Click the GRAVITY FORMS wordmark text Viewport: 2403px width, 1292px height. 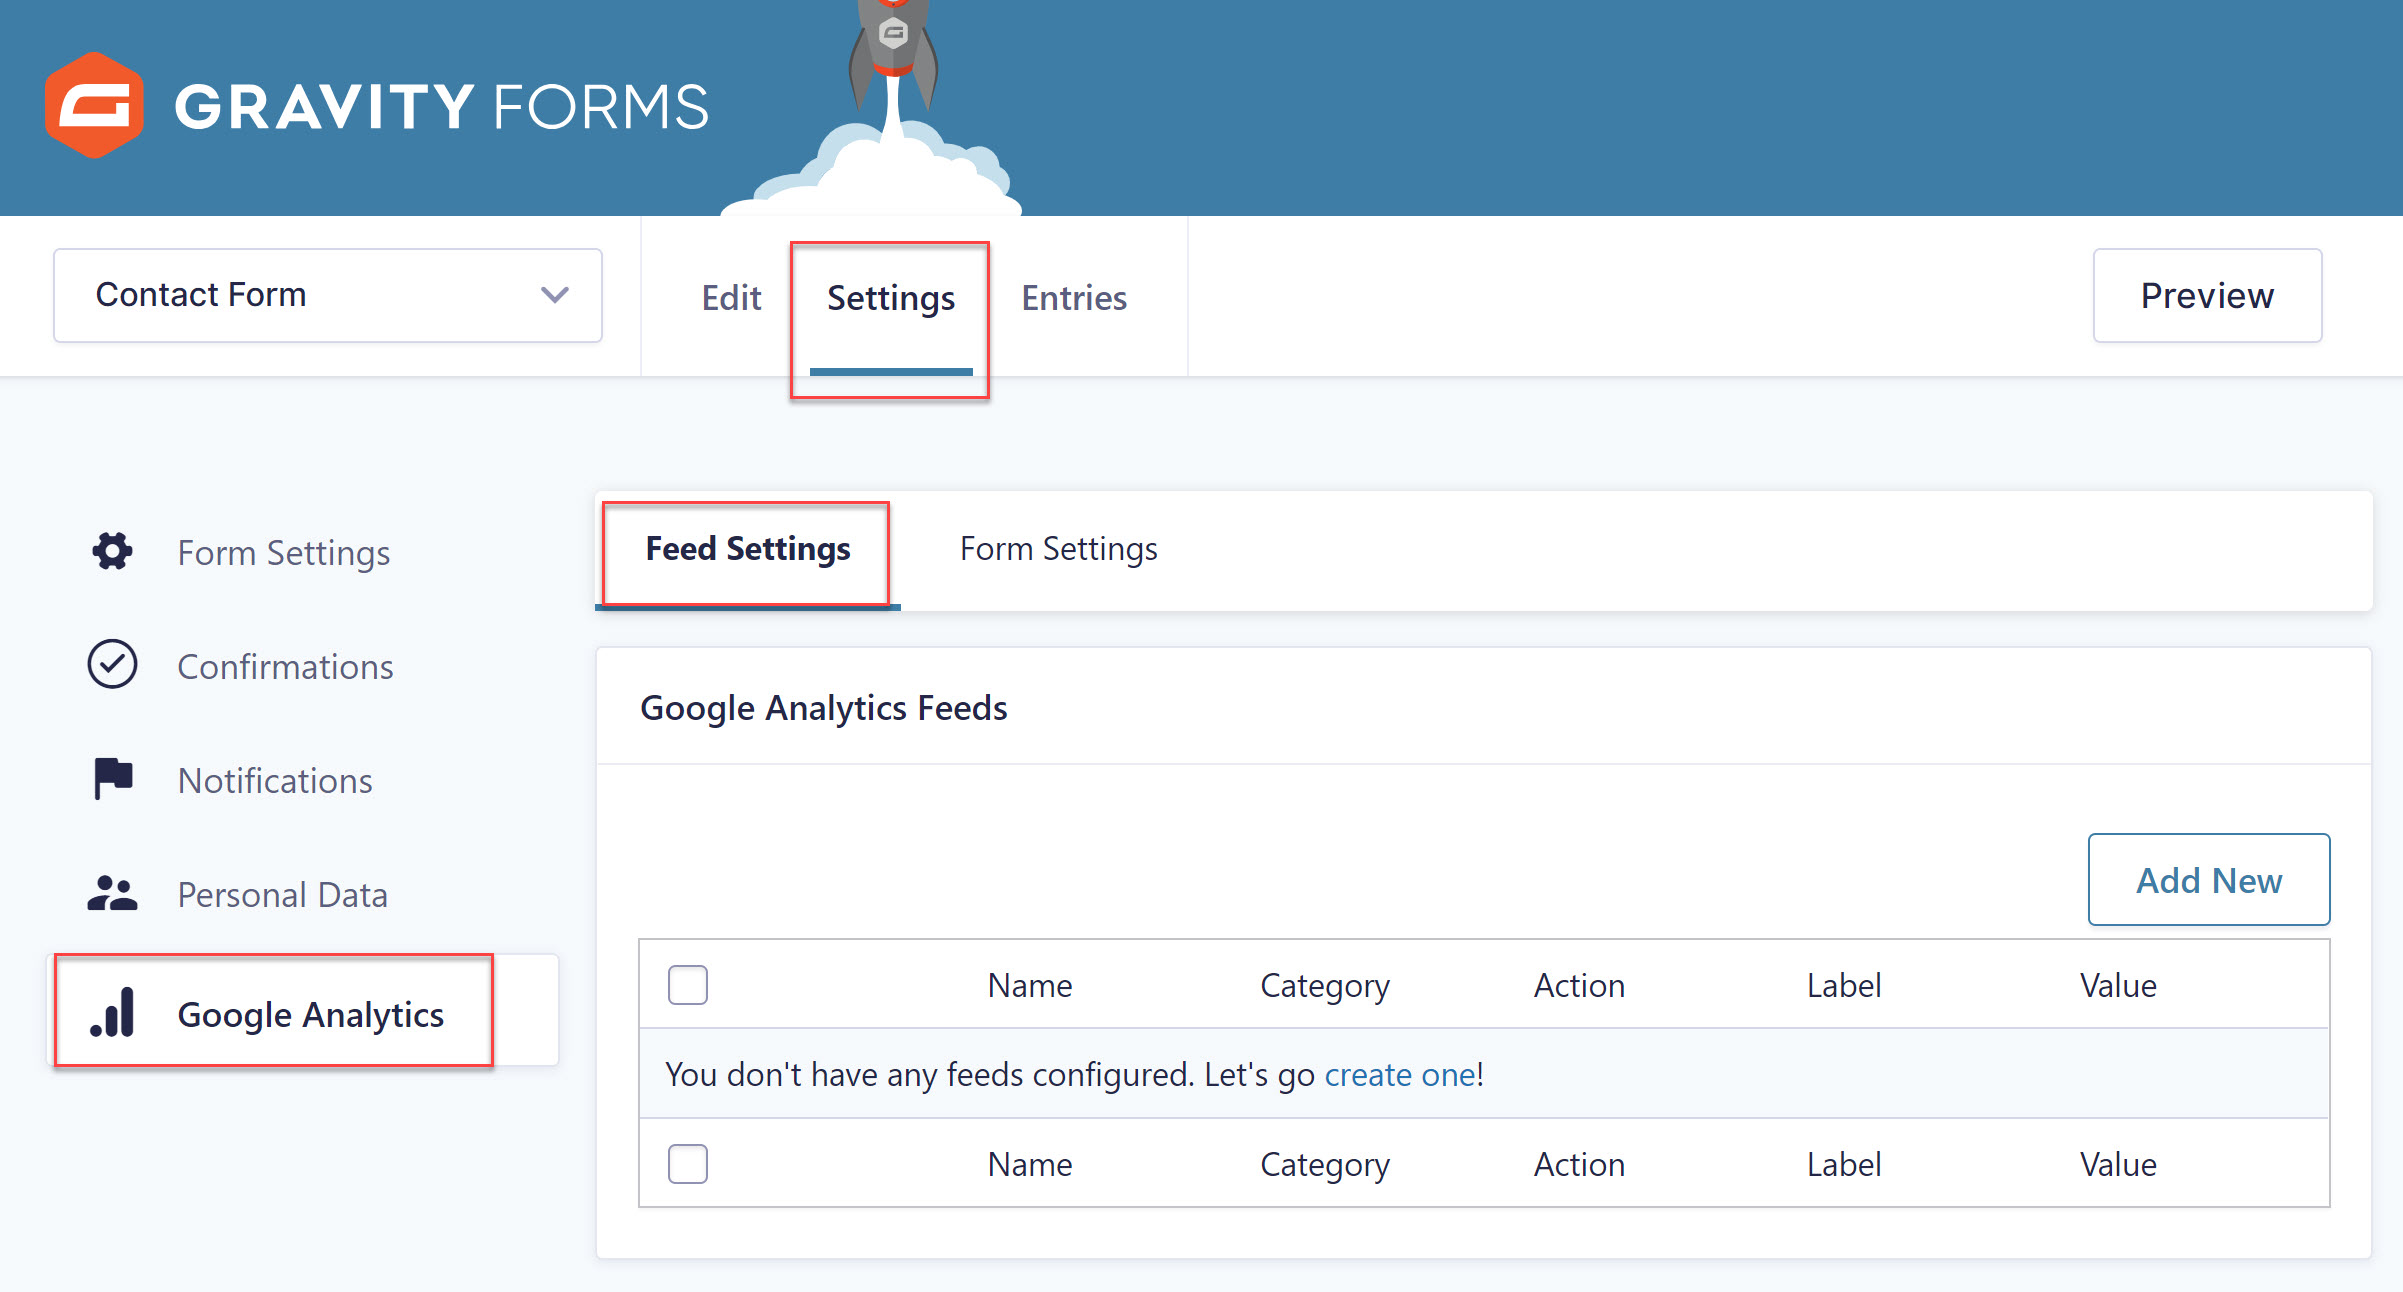442,107
